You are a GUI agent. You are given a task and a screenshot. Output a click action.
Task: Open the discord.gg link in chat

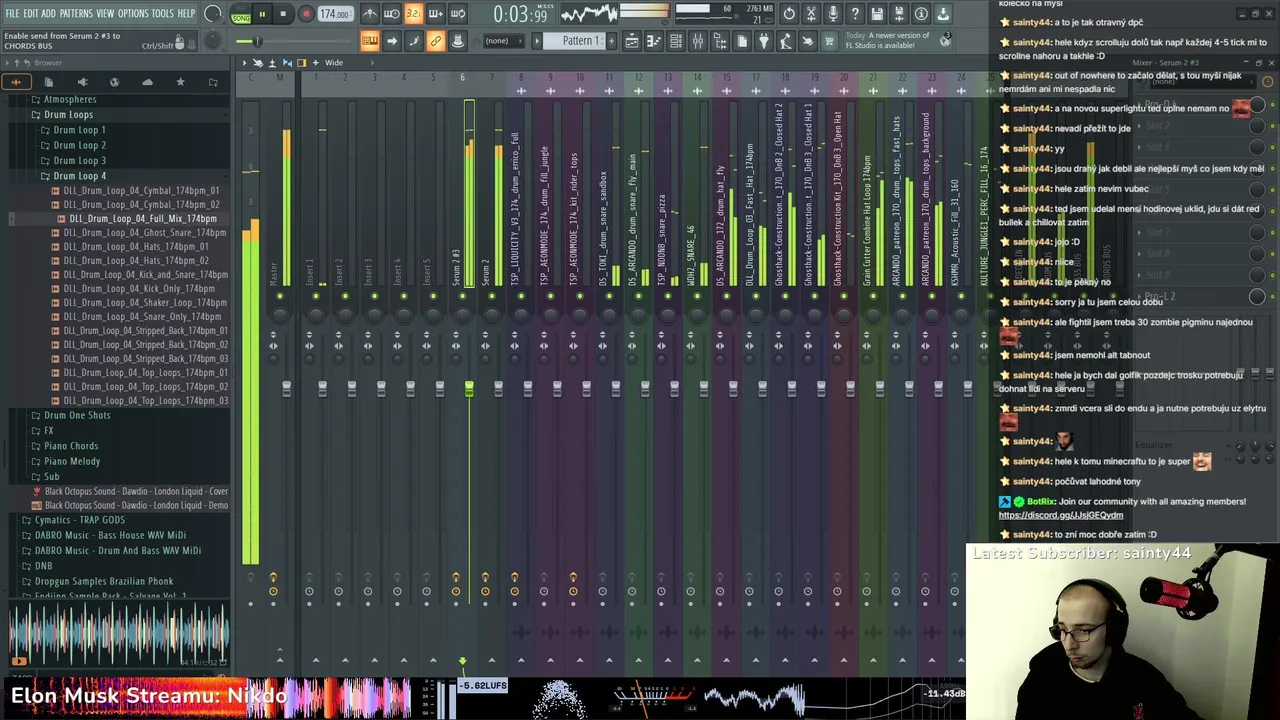[x=1060, y=515]
